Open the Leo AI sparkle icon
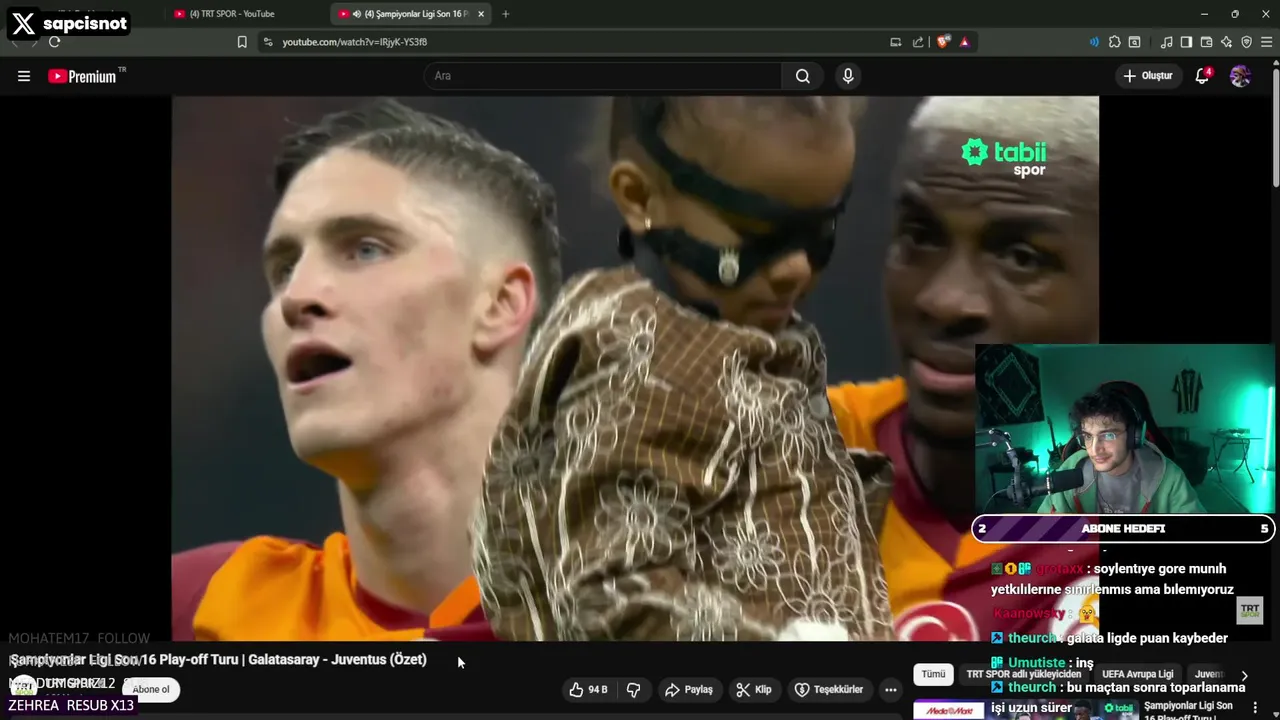Screen dimensions: 1280x720 click(1226, 42)
